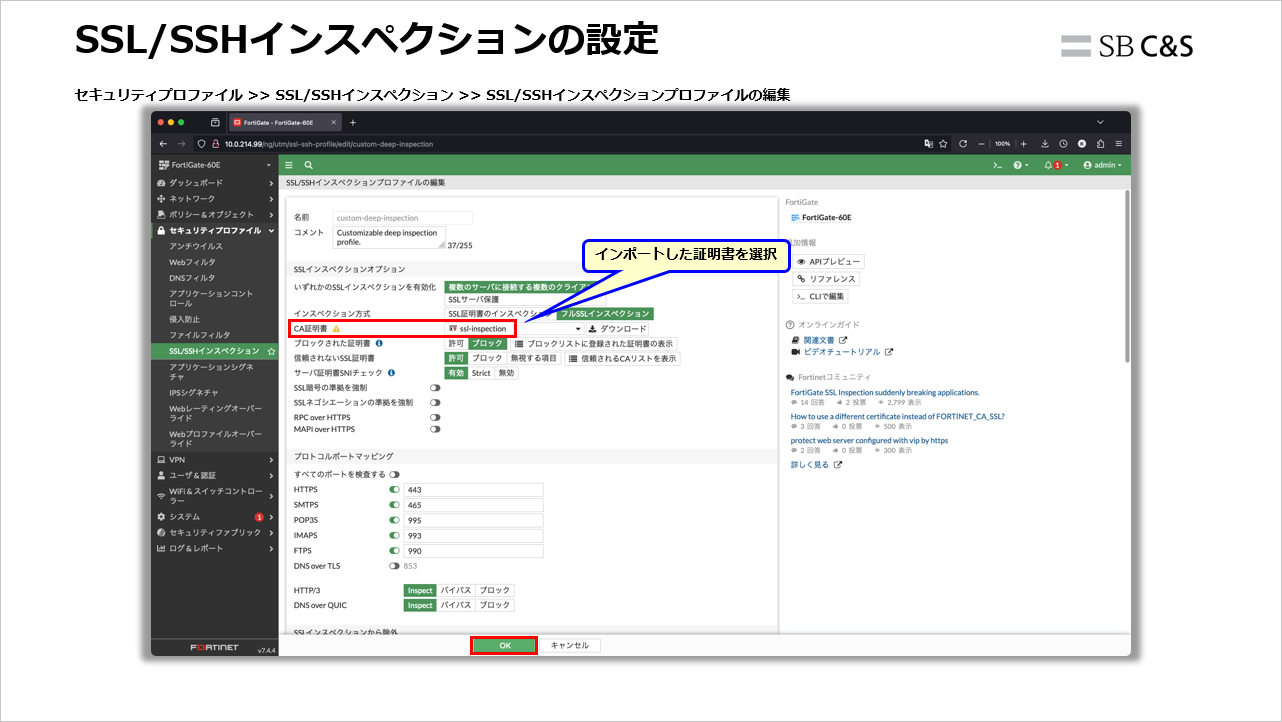Open the FortiGate-60E device dropdown in sidebar
This screenshot has height=722, width=1282.
point(214,165)
